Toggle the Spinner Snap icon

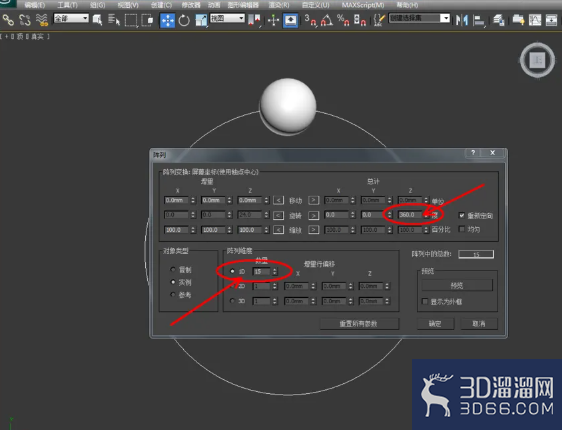click(x=359, y=20)
